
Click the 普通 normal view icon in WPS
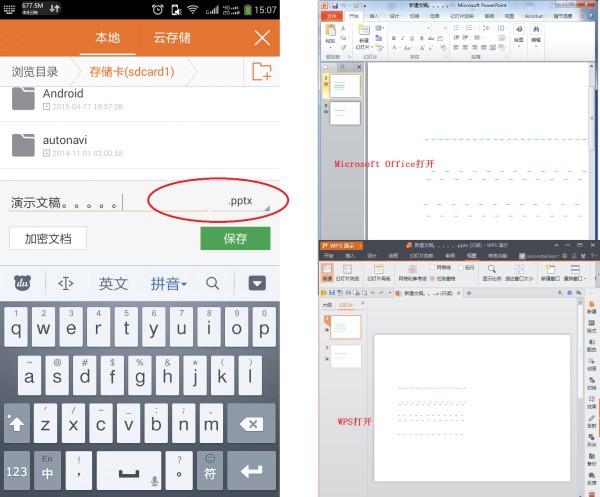(327, 273)
